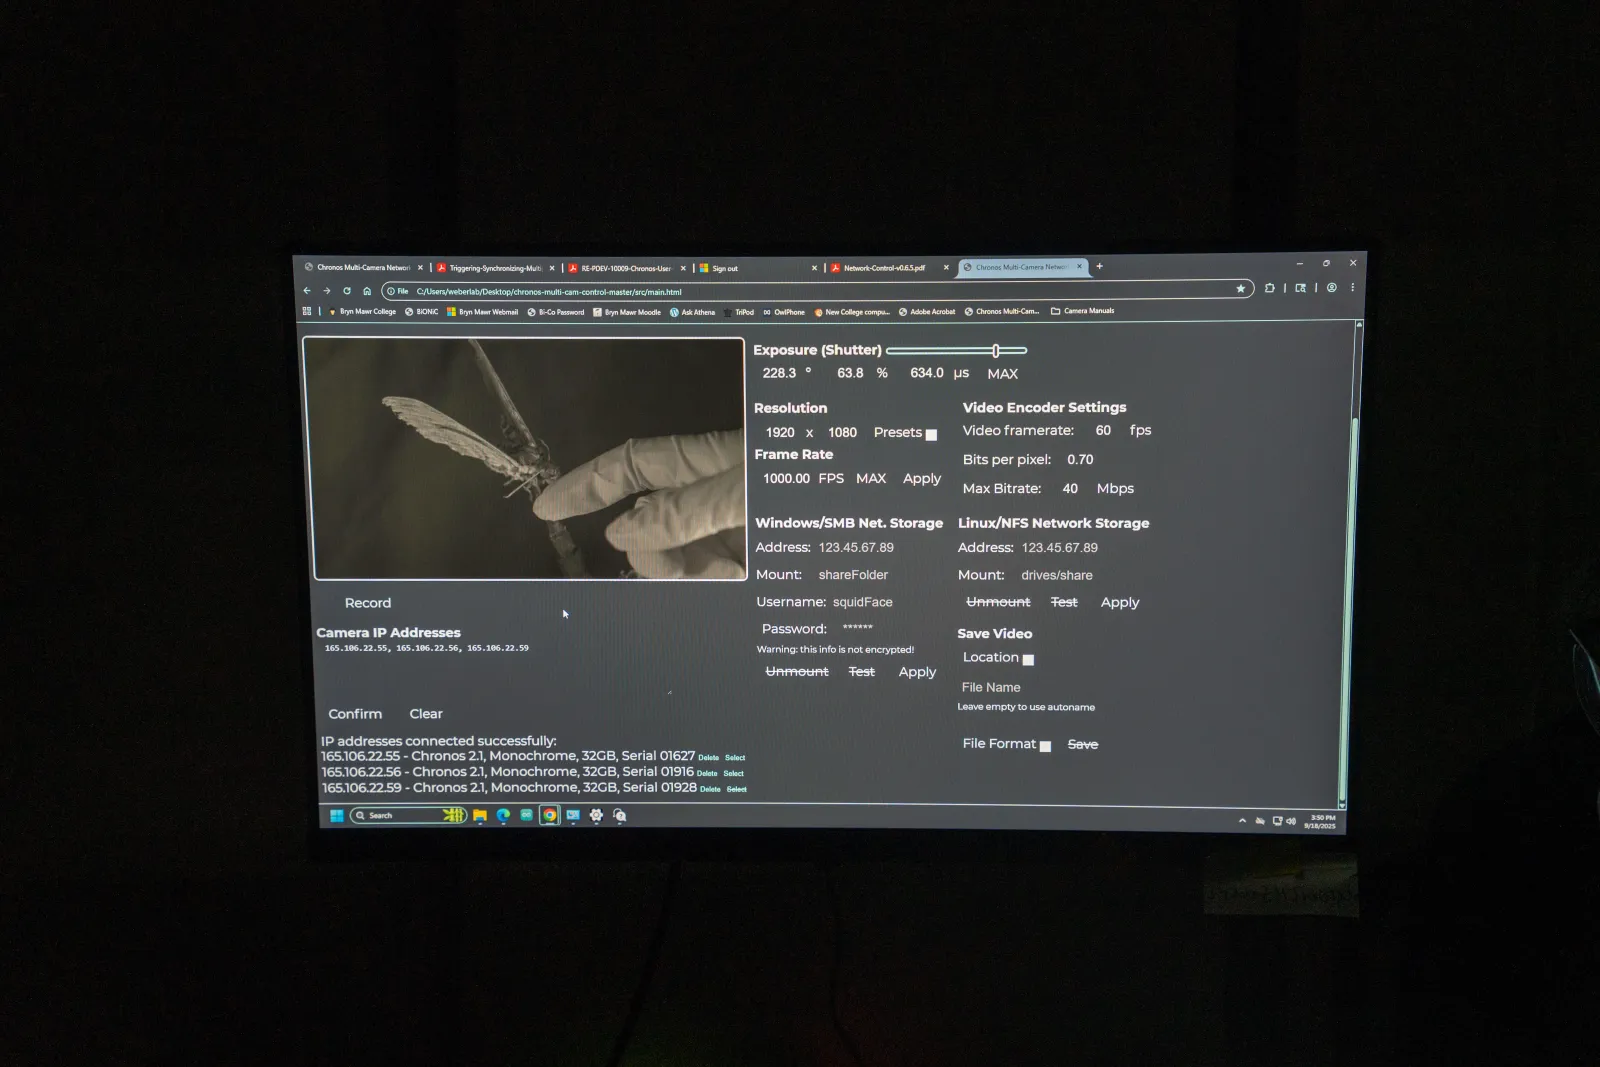Image resolution: width=1600 pixels, height=1067 pixels.
Task: Click the Record button
Action: coord(368,603)
